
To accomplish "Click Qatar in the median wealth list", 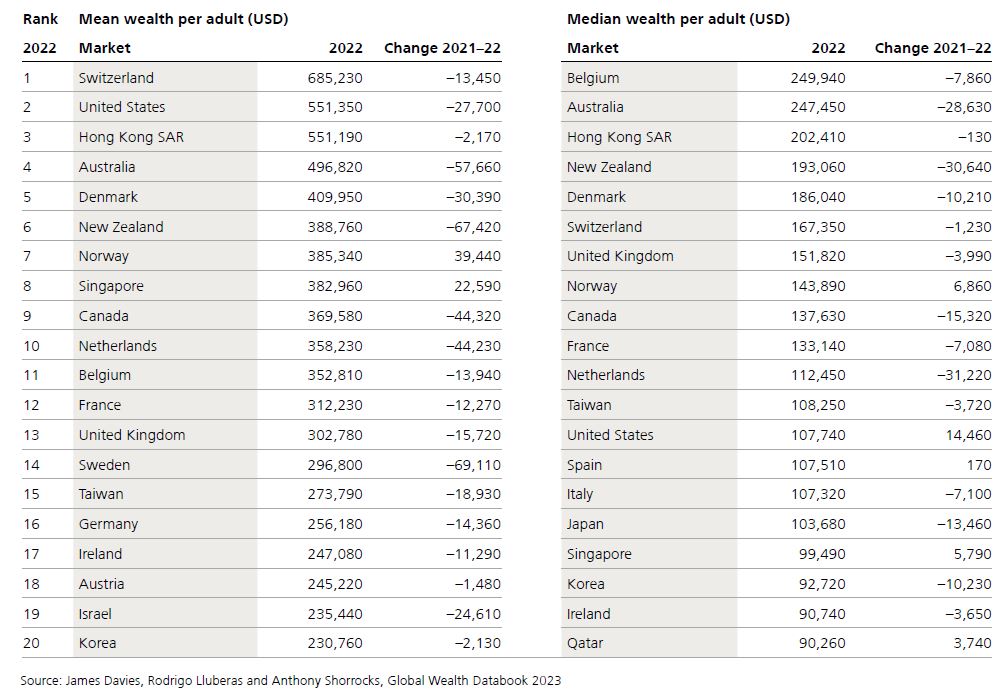I will (585, 643).
